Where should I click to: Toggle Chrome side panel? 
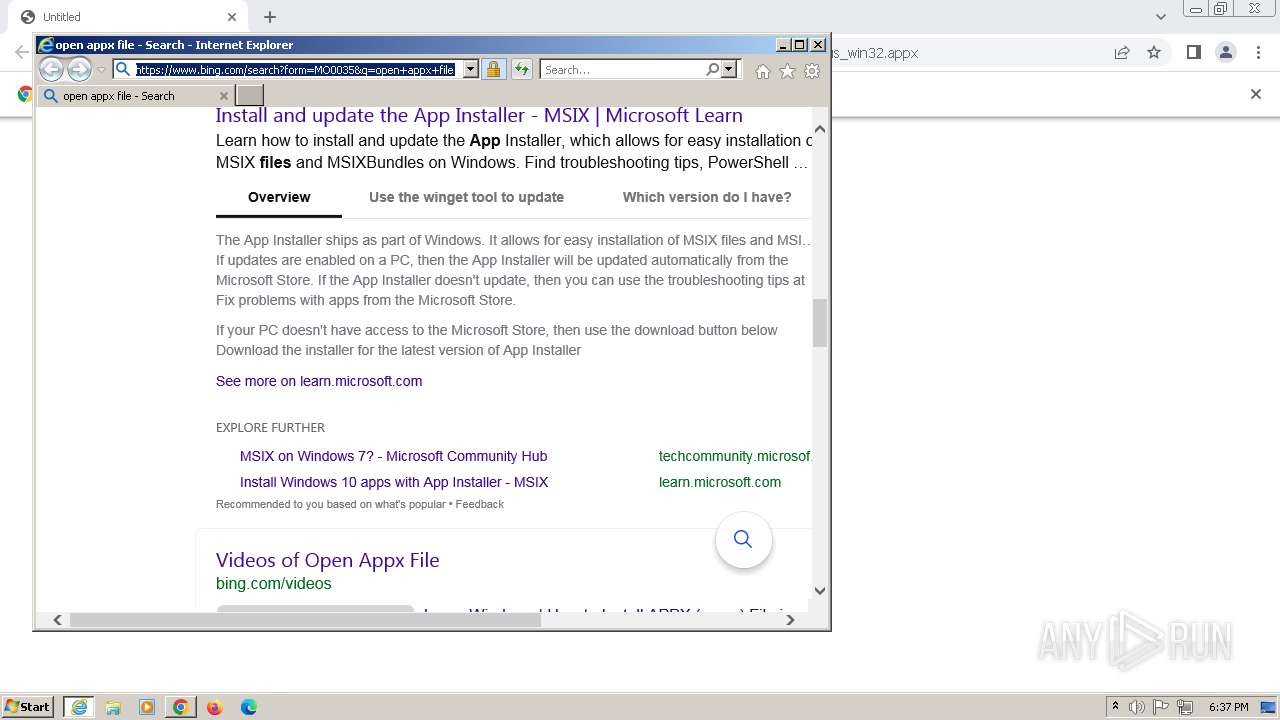coord(1193,53)
